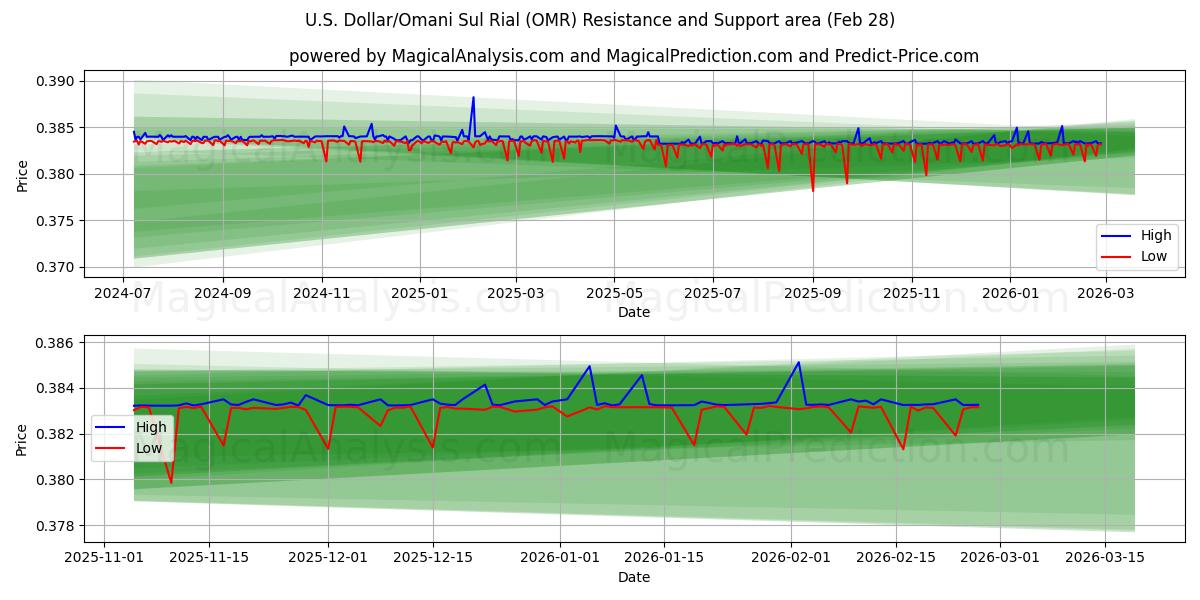The image size is (1200, 600).
Task: Click the 2026-03-01 date label on bottom chart
Action: pyautogui.click(x=999, y=558)
